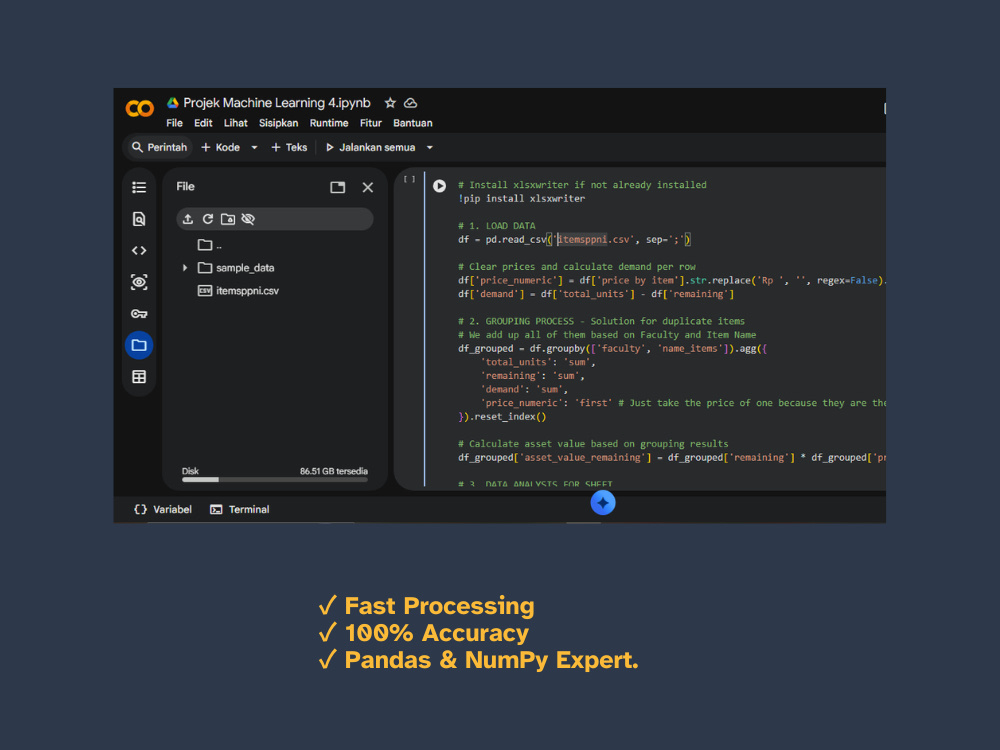Expand the sample_data folder arrow

pyautogui.click(x=185, y=268)
